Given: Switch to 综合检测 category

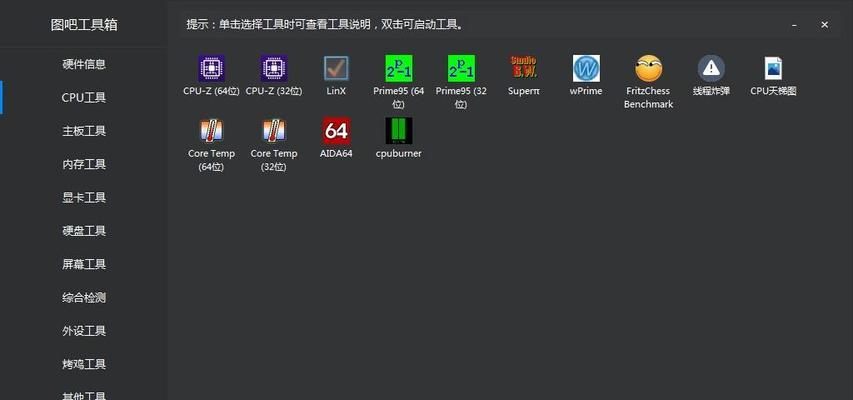Looking at the screenshot, I should (84, 298).
